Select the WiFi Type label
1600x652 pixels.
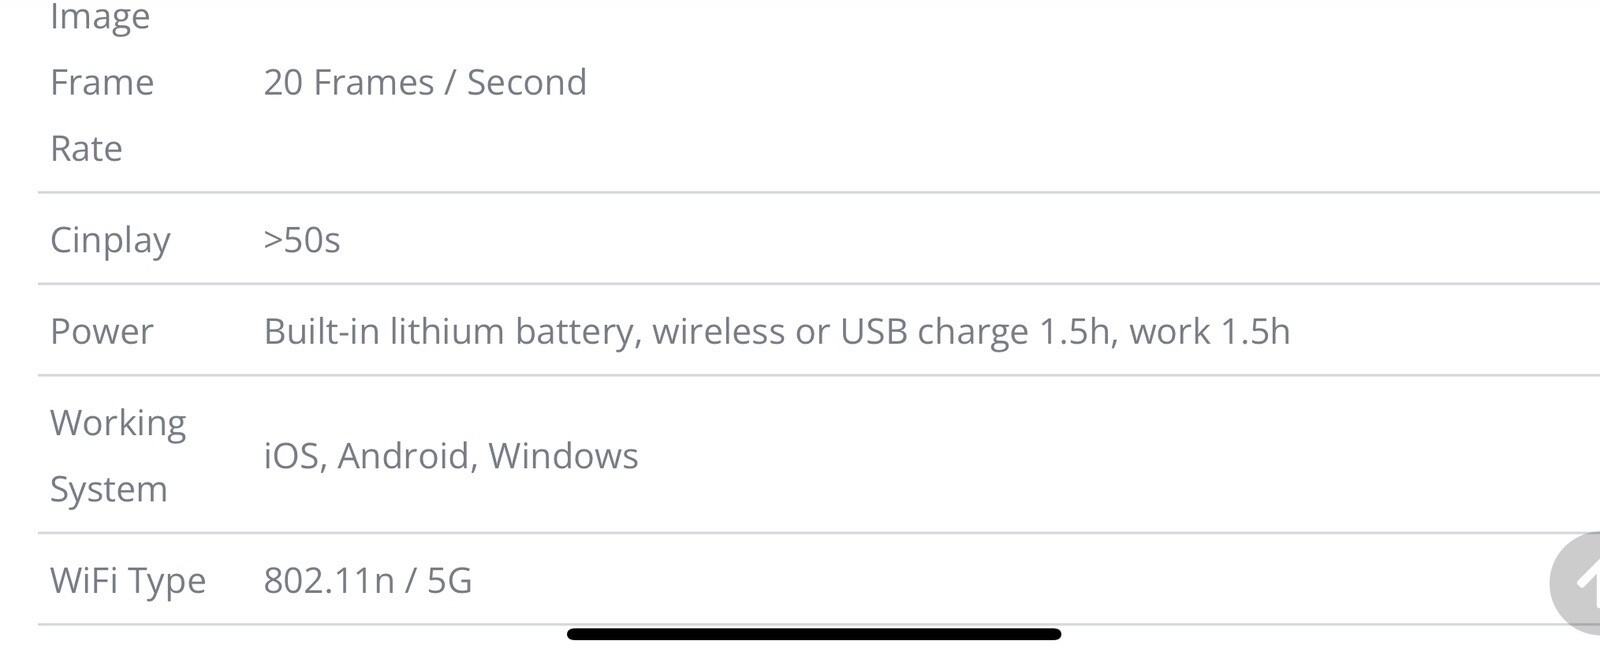tap(128, 581)
